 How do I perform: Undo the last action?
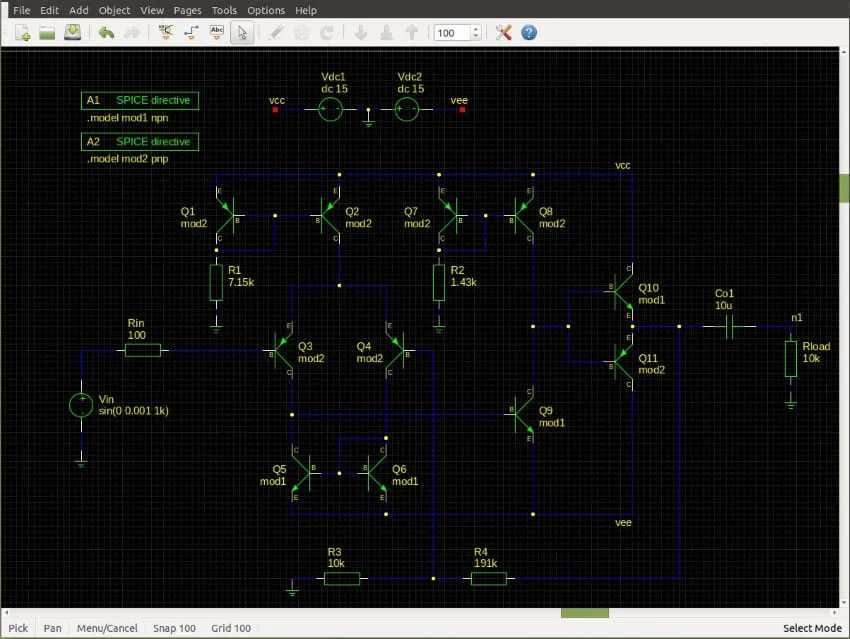[106, 33]
